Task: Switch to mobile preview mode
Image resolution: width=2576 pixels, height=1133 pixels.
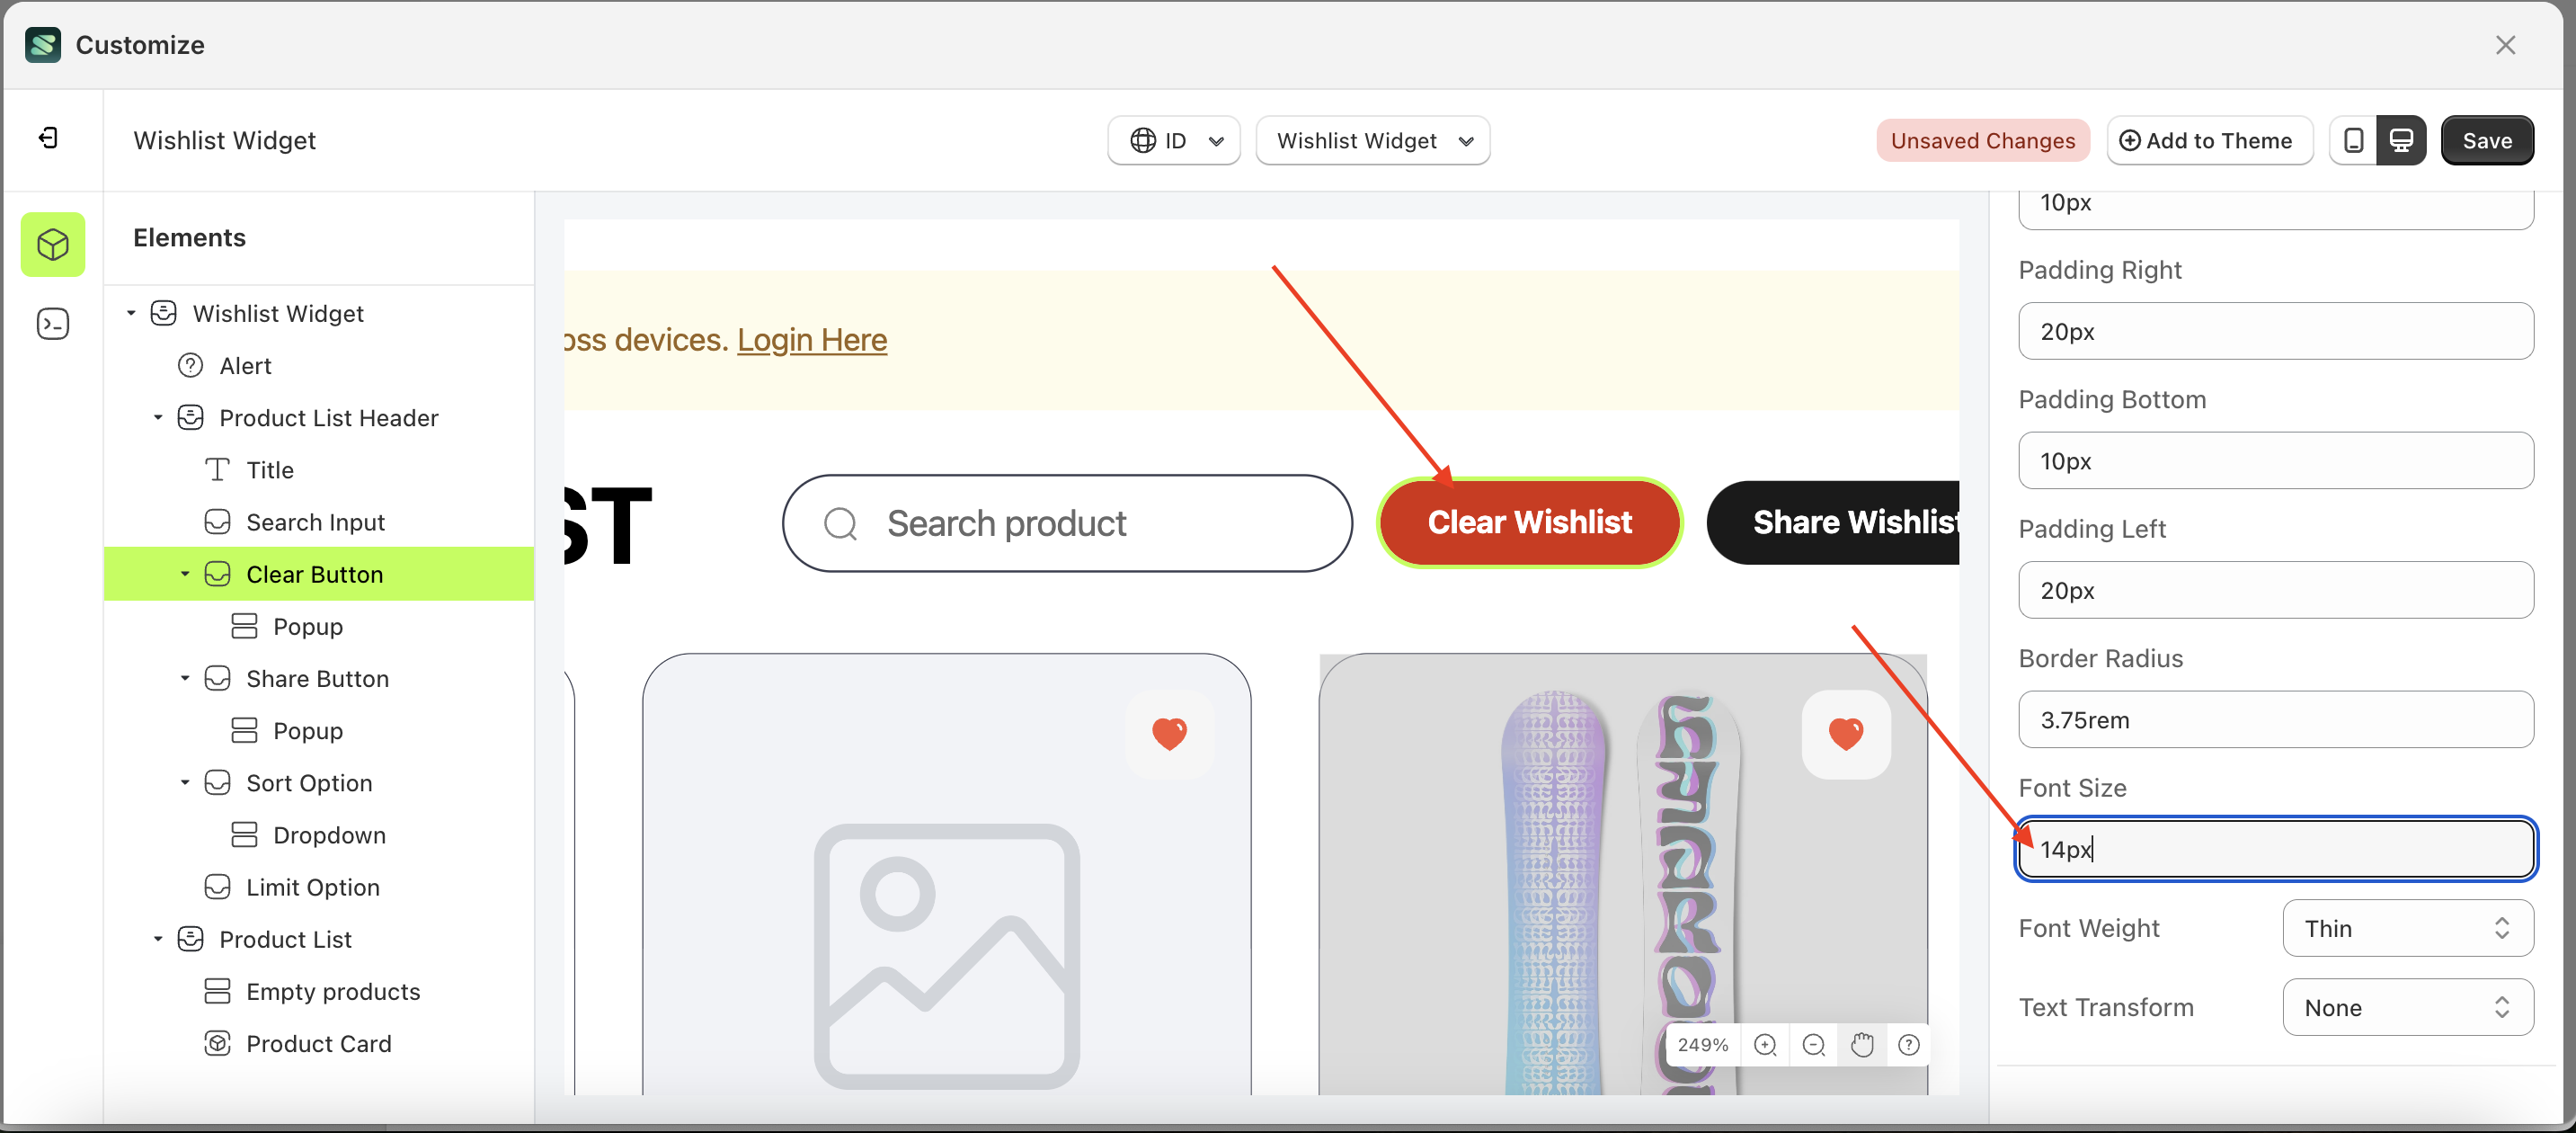Action: [x=2353, y=141]
